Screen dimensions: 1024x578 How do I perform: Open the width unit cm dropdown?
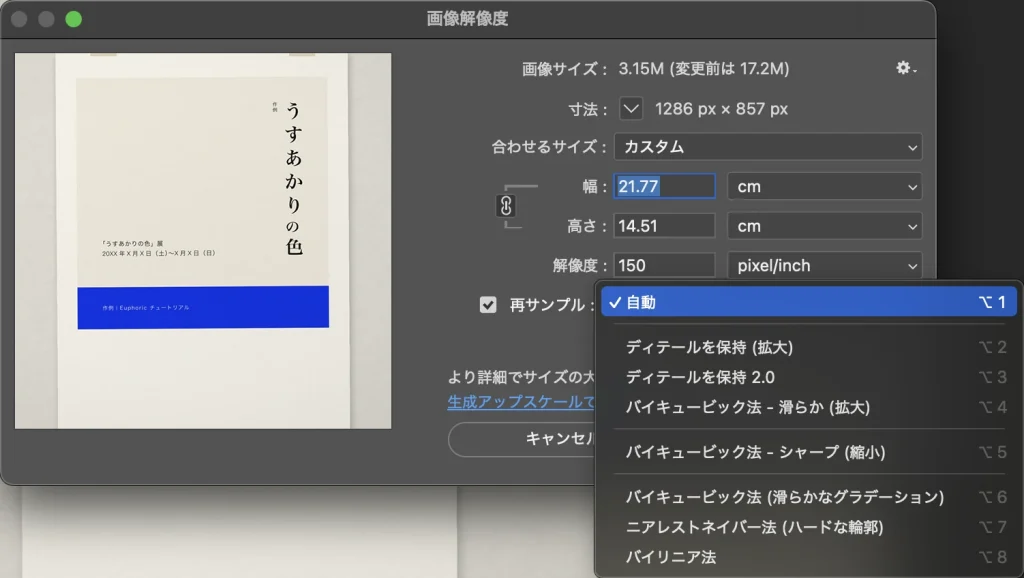click(824, 187)
